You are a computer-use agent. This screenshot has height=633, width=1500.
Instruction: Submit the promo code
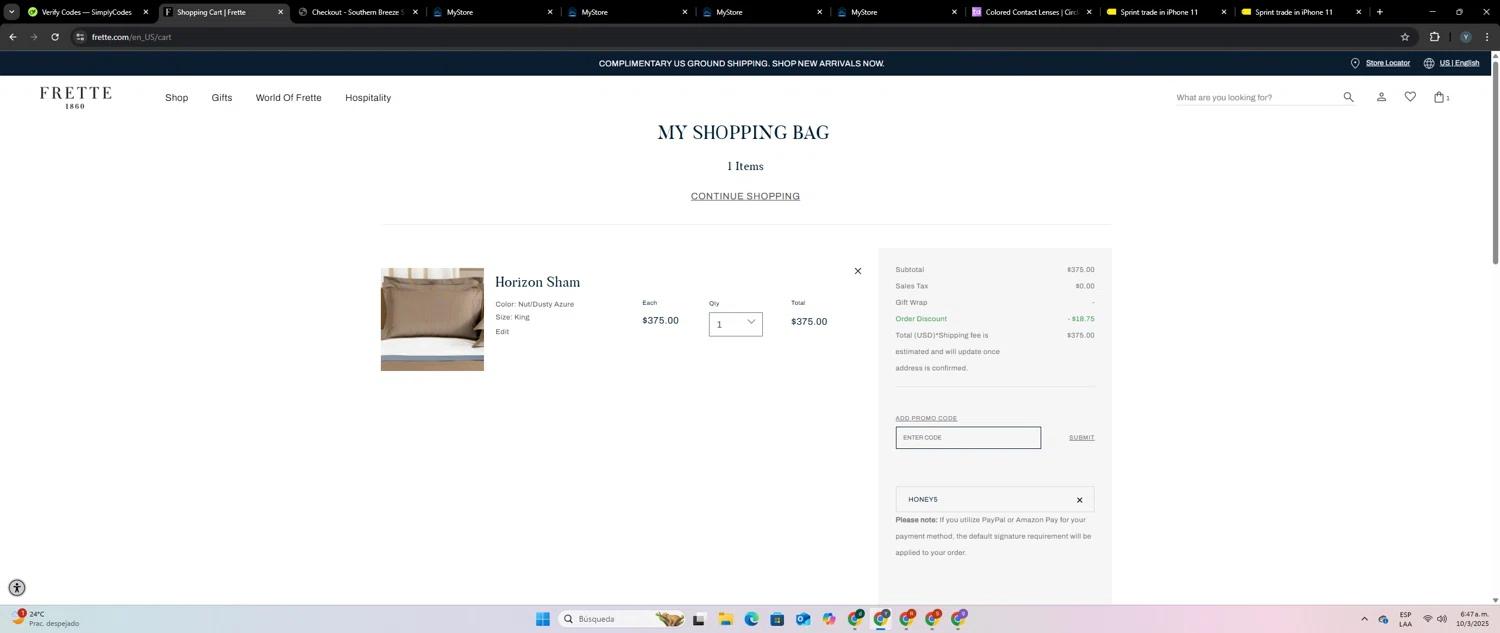coord(1081,438)
